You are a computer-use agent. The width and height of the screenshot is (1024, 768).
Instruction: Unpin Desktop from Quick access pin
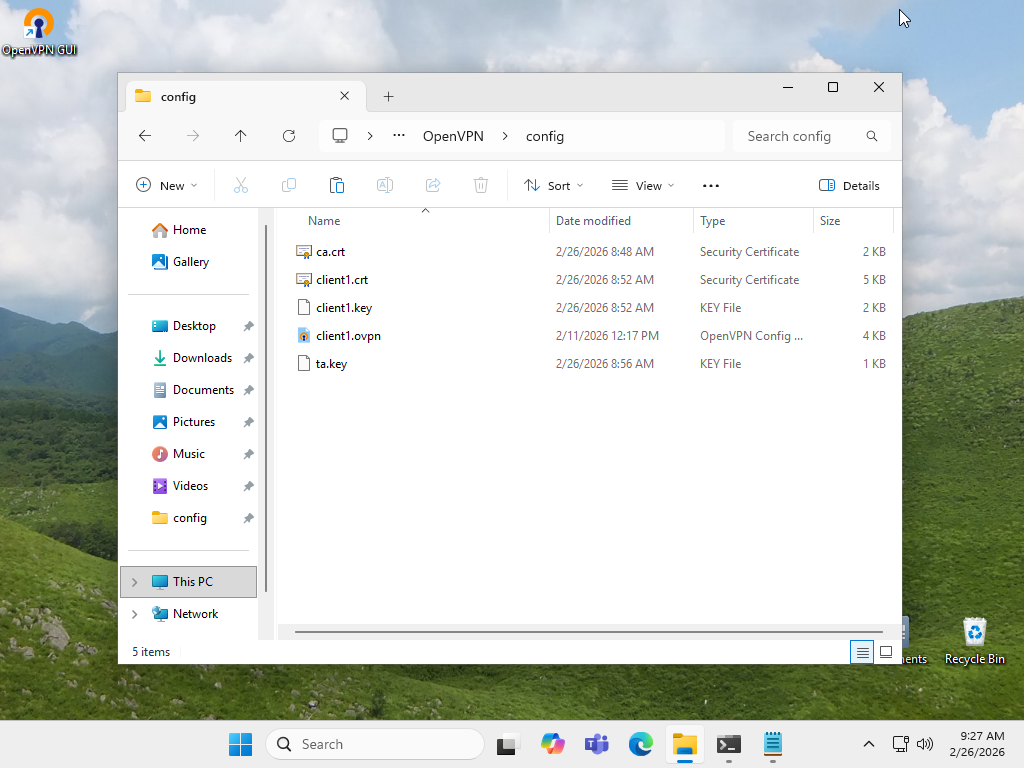[248, 326]
